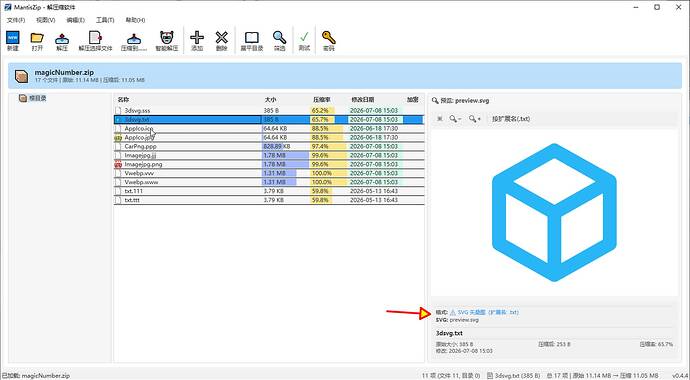Open the 帮助(H) menu

tap(136, 20)
